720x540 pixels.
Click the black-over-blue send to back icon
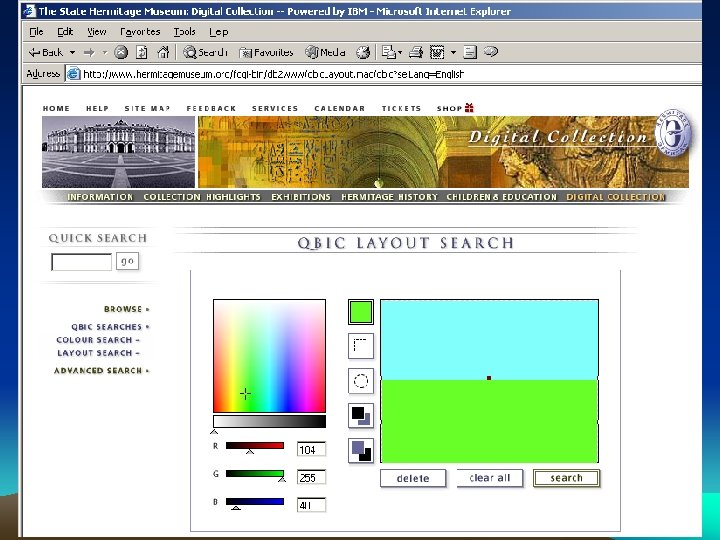(361, 416)
